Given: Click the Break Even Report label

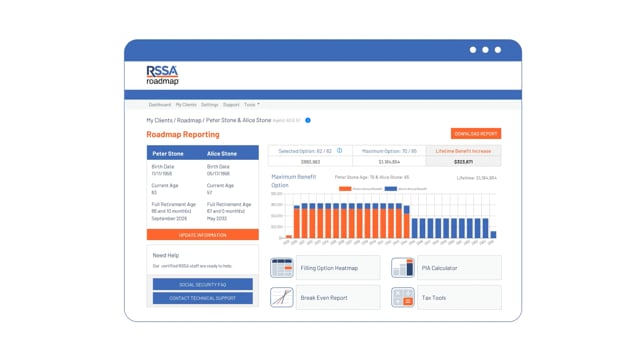Looking at the screenshot, I should click(x=324, y=298).
